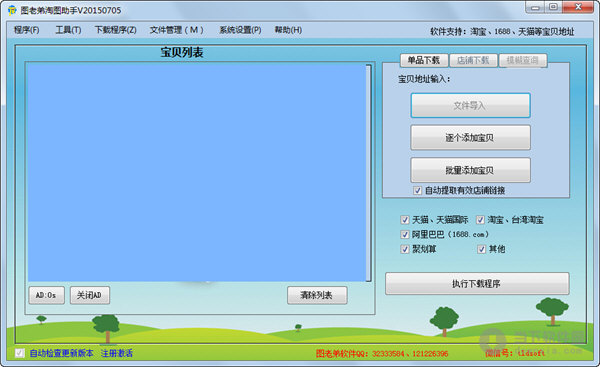Click the 注册激活 link
This screenshot has width=600, height=367.
[x=117, y=353]
